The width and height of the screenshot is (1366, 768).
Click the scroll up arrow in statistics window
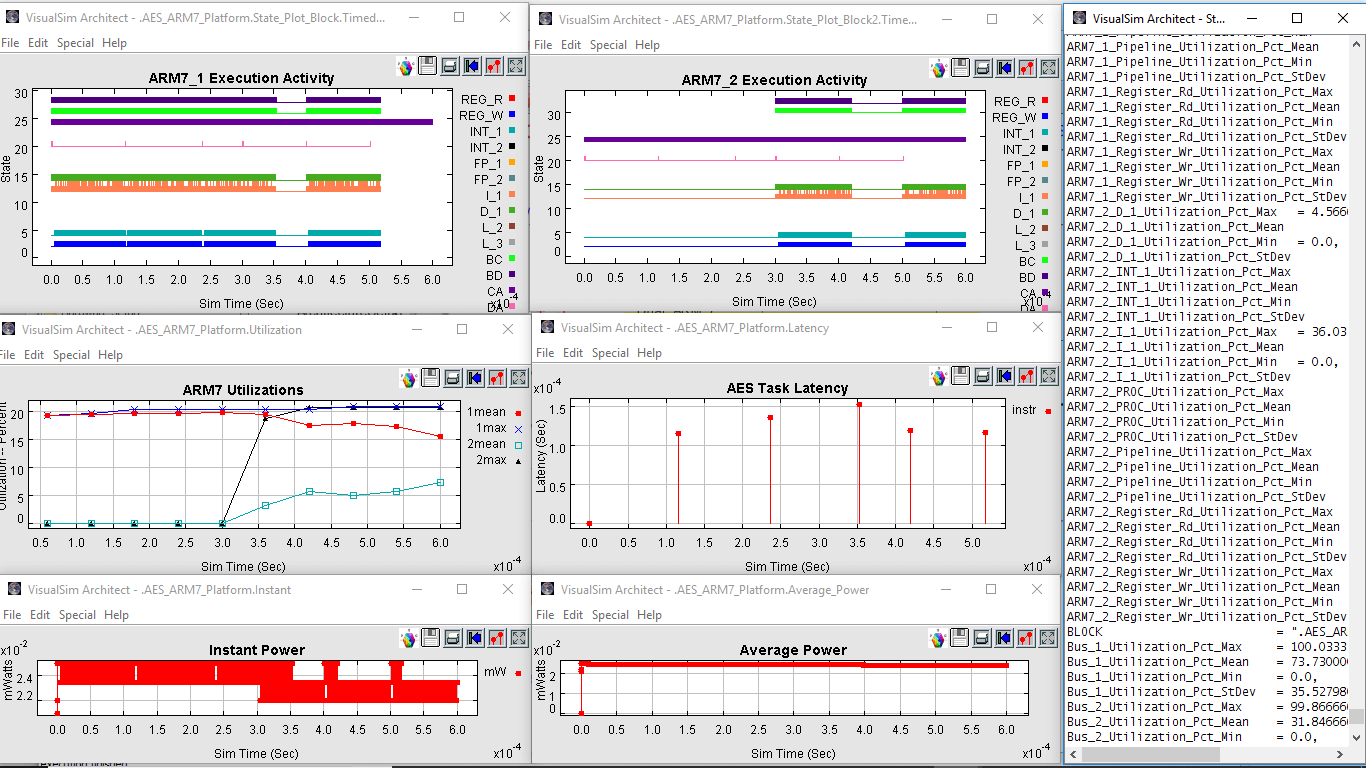[x=1357, y=44]
